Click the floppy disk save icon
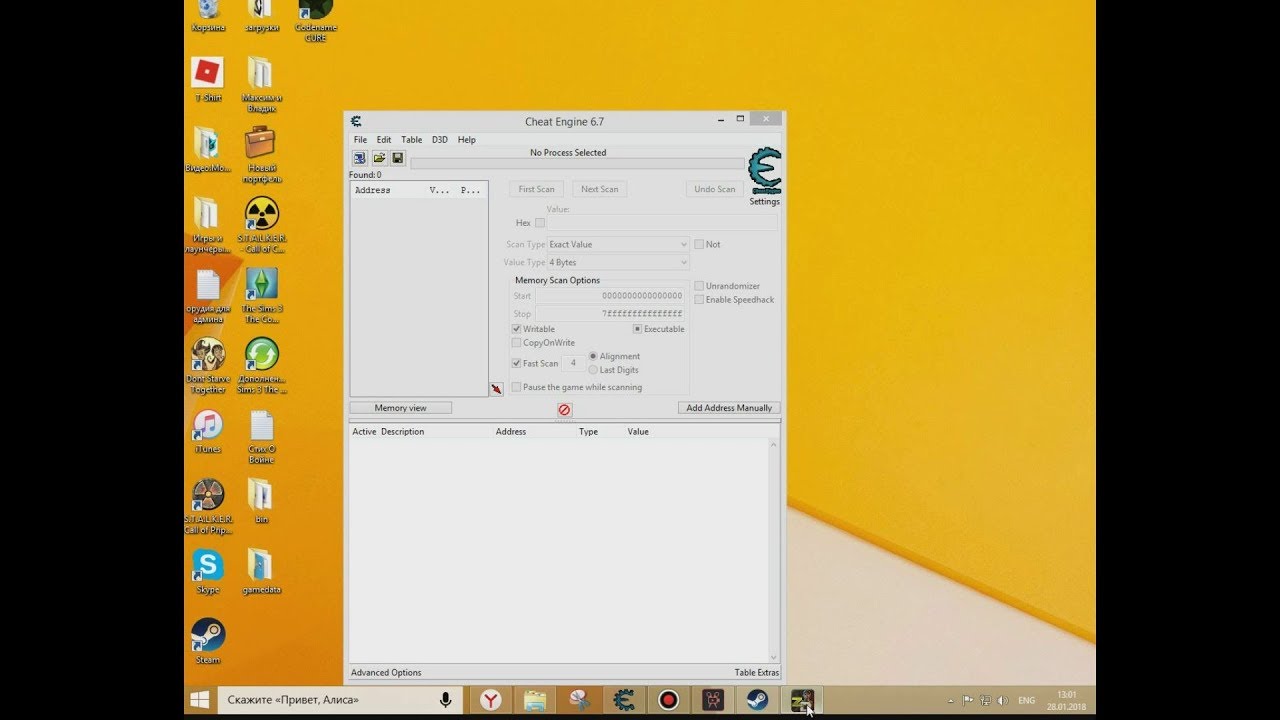The width and height of the screenshot is (1280, 720). pyautogui.click(x=397, y=158)
